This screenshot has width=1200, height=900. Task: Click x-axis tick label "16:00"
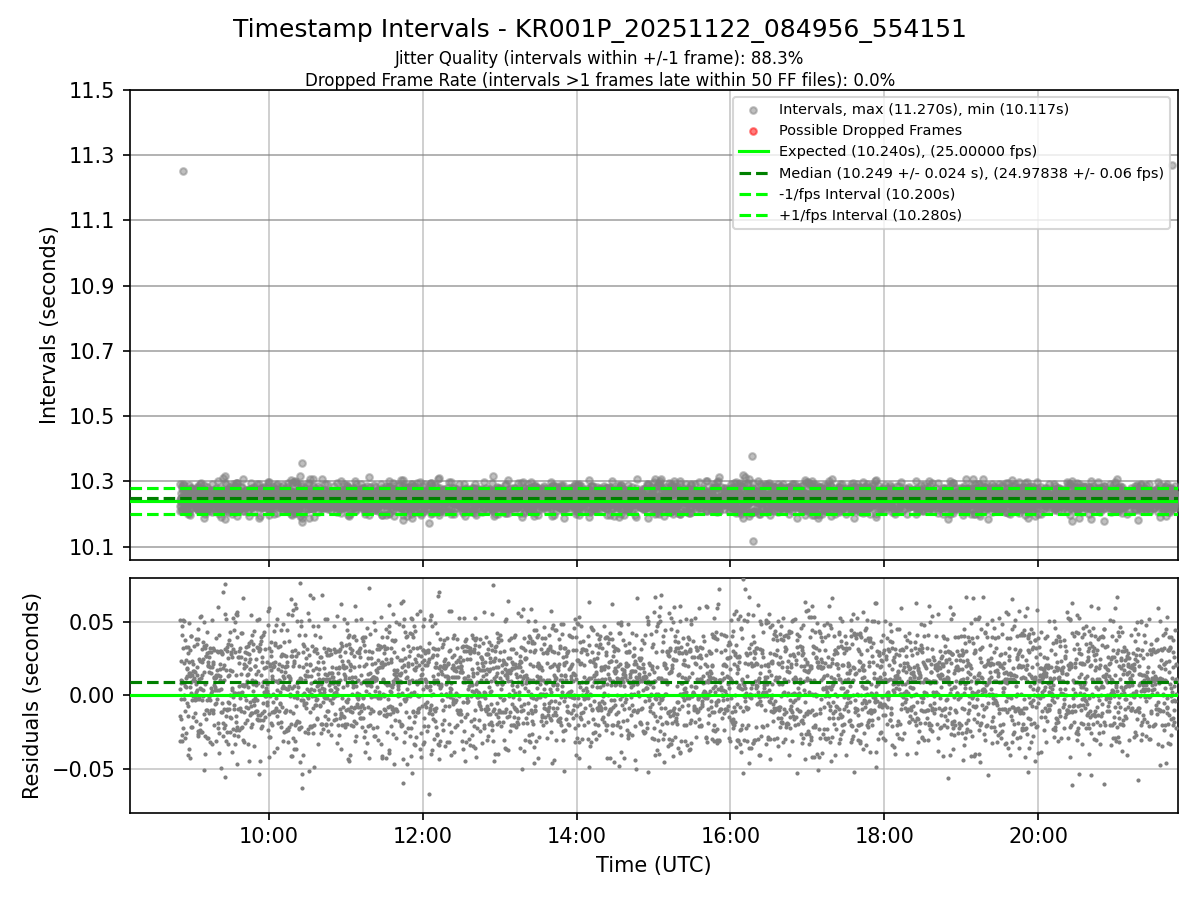click(730, 835)
